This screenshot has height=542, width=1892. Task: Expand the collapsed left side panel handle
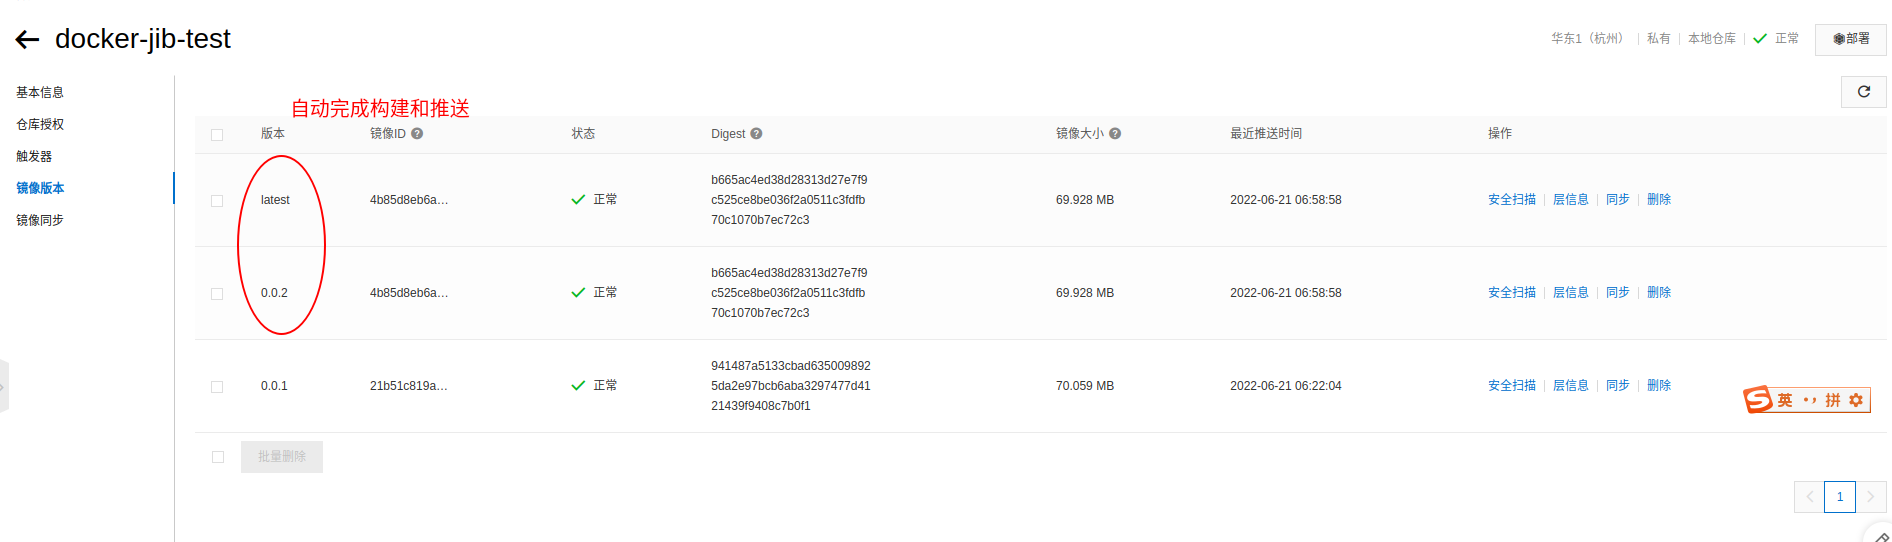(3, 386)
